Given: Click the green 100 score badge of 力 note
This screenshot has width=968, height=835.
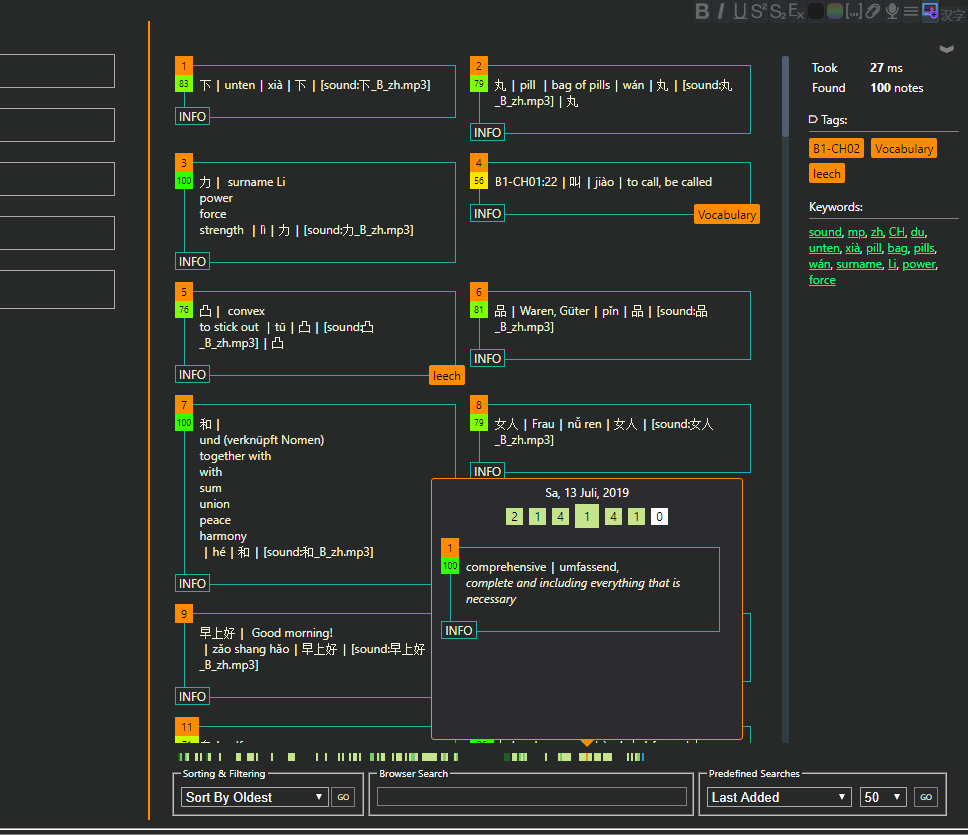Looking at the screenshot, I should pos(184,181).
